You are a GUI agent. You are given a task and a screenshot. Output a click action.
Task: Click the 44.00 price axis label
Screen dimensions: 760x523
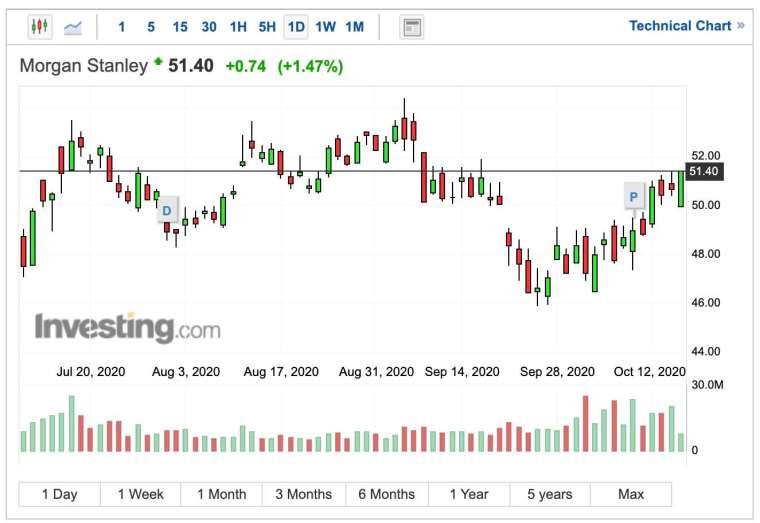click(x=706, y=351)
